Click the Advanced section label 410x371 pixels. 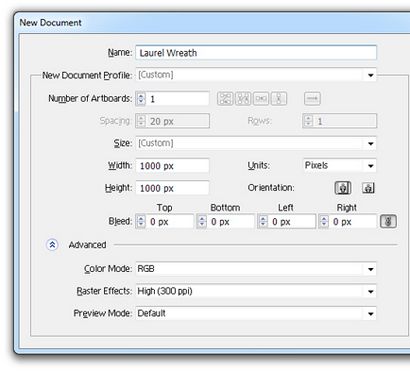(87, 245)
